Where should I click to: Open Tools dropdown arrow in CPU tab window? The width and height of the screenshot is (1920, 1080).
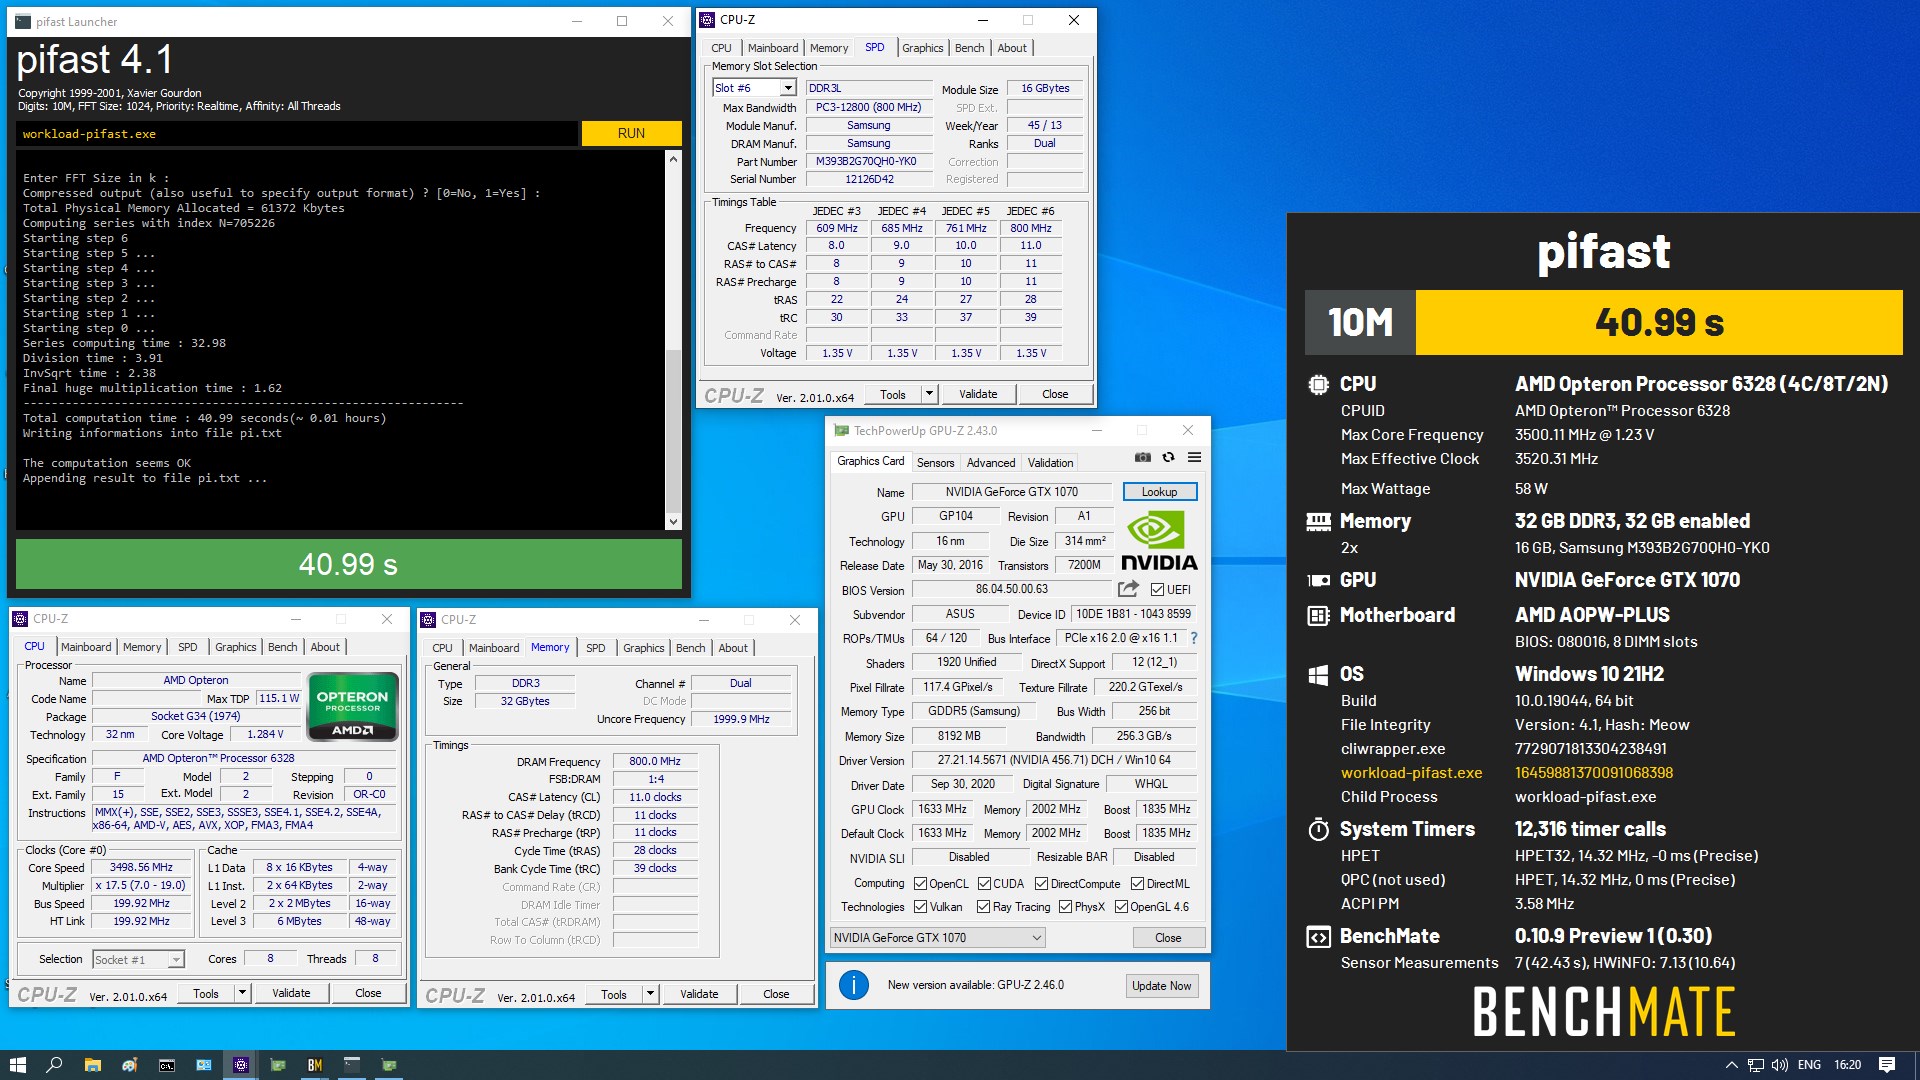[242, 993]
